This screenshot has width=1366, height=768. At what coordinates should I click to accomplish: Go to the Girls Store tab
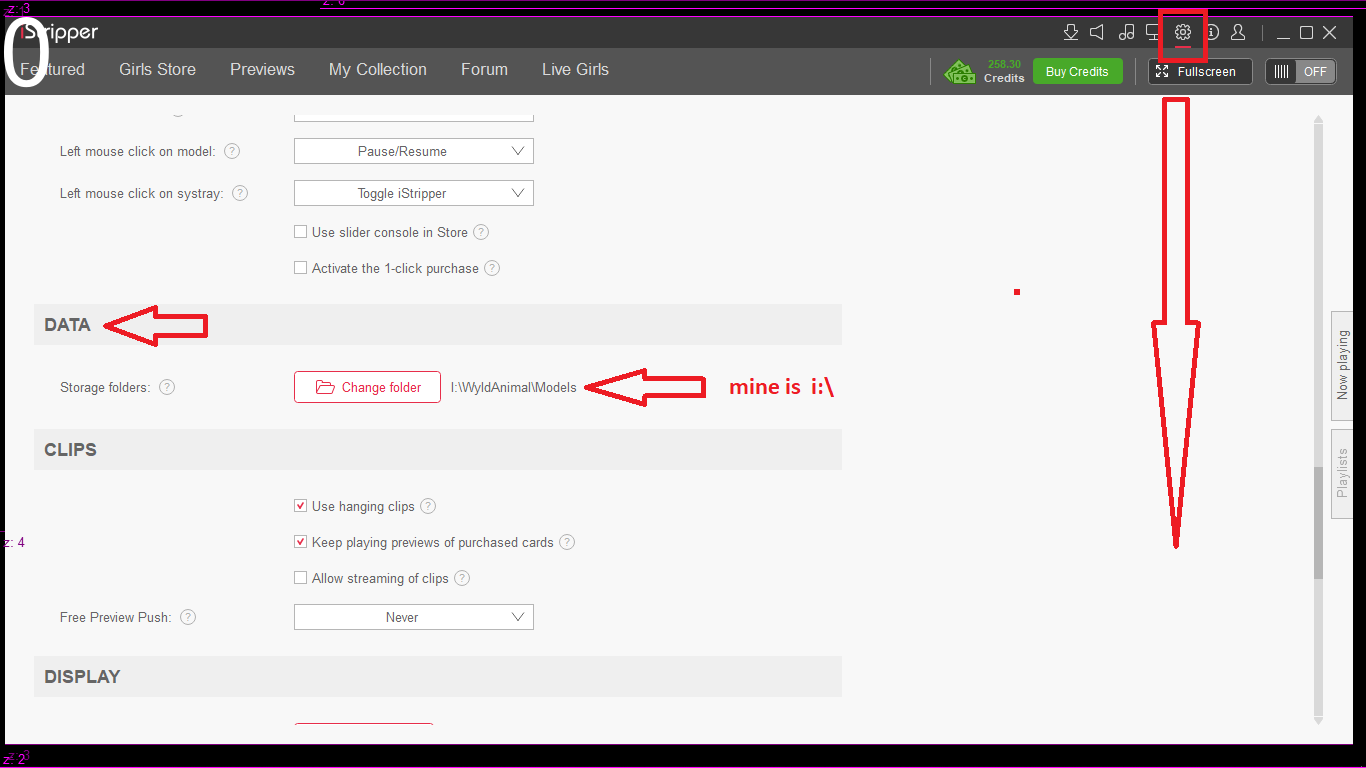(157, 69)
